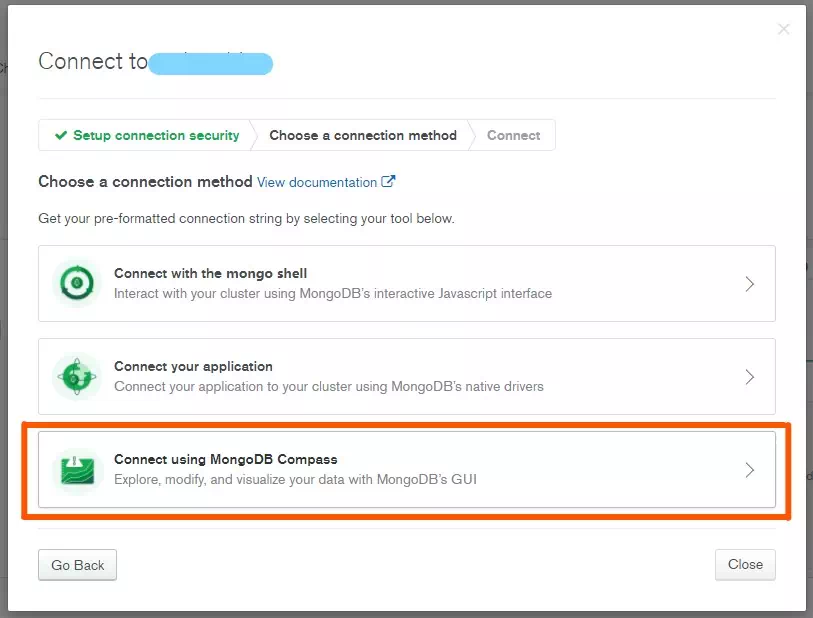Expand the Connect your application chevron

point(749,377)
